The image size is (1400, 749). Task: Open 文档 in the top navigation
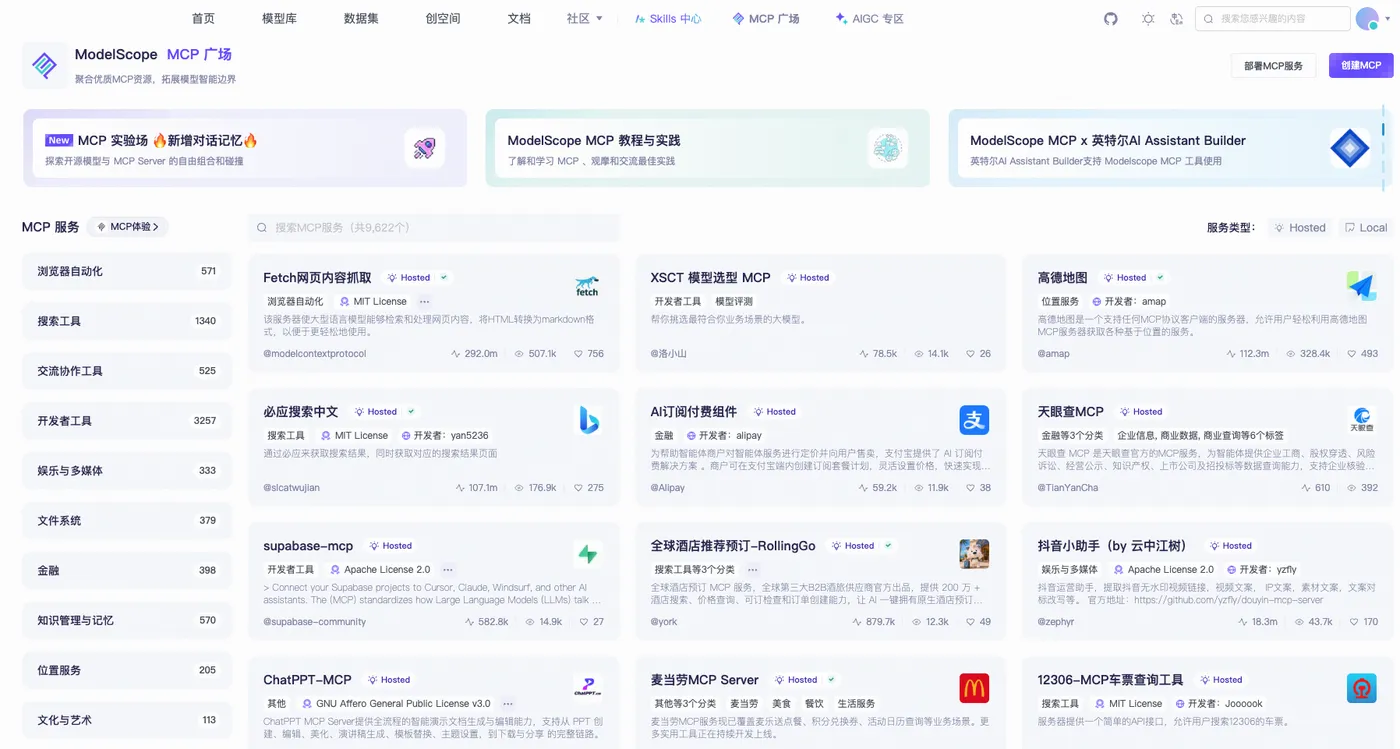tap(519, 19)
